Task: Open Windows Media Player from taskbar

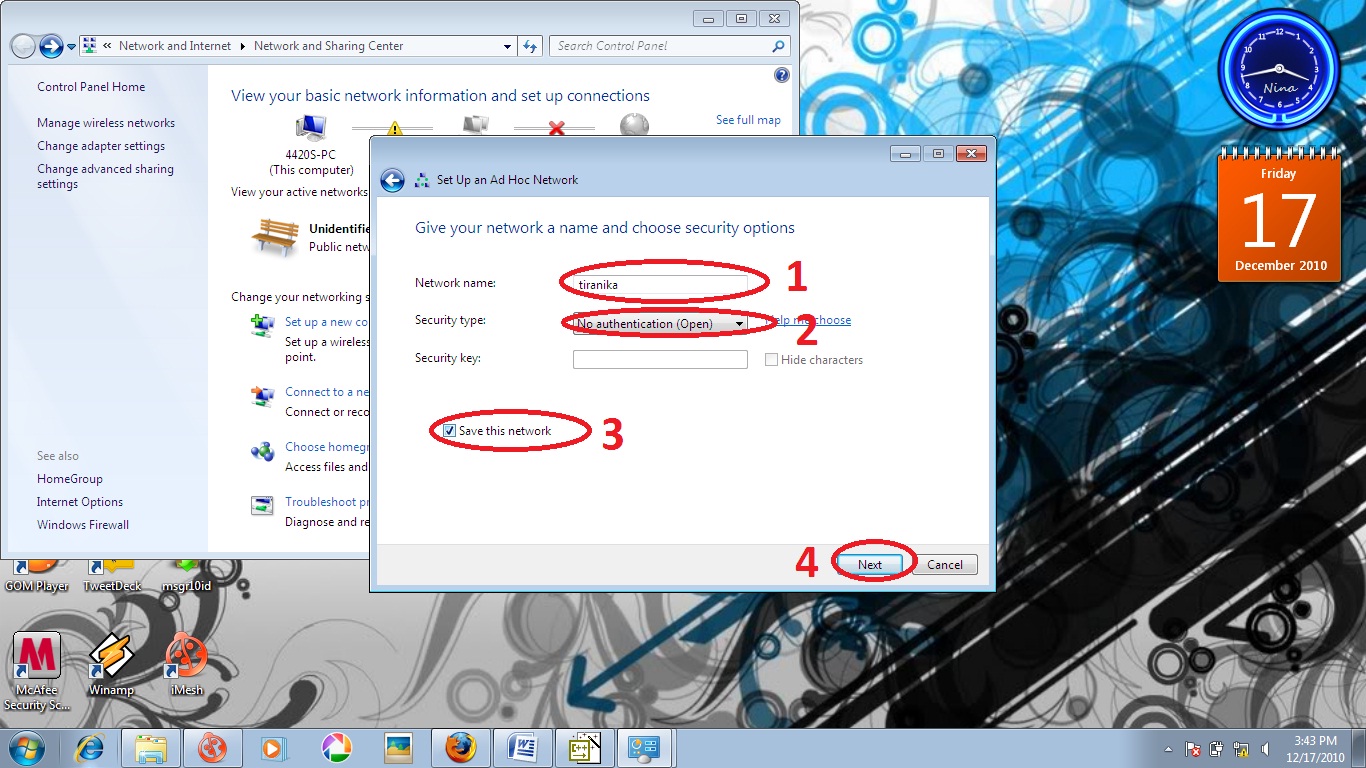Action: pyautogui.click(x=271, y=748)
